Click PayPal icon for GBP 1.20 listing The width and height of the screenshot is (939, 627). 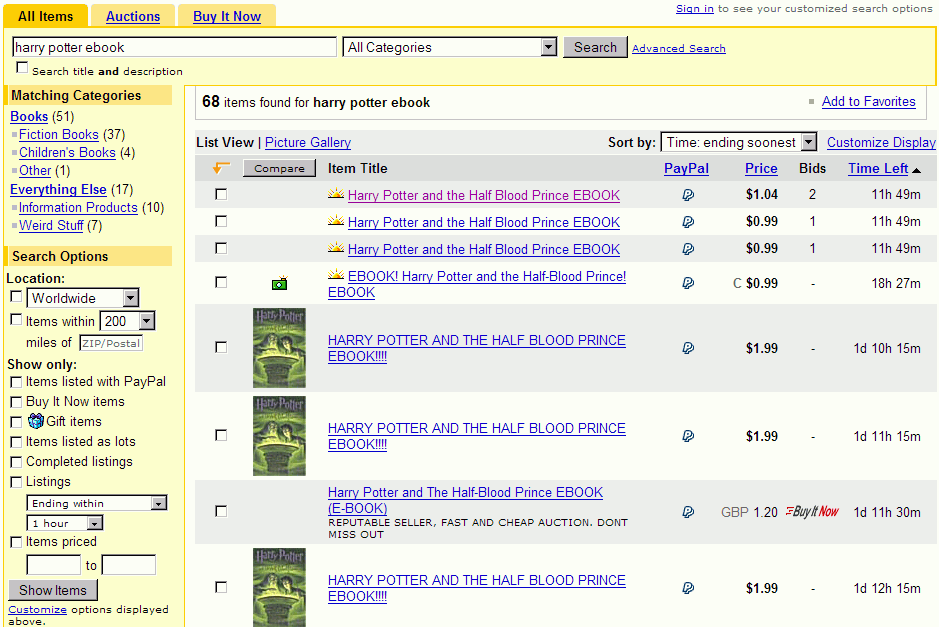point(688,512)
